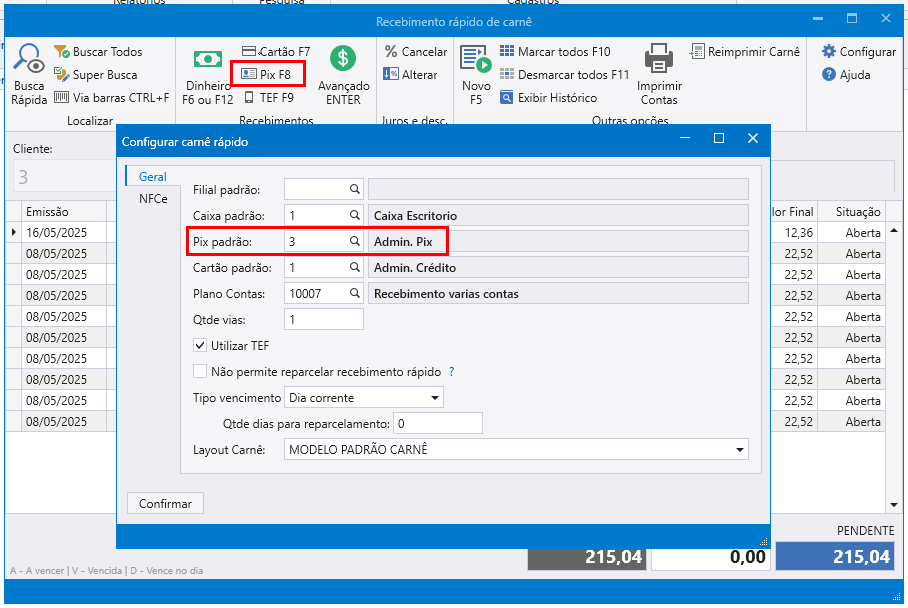
Task: Open Super Busca option
Action: [x=96, y=75]
